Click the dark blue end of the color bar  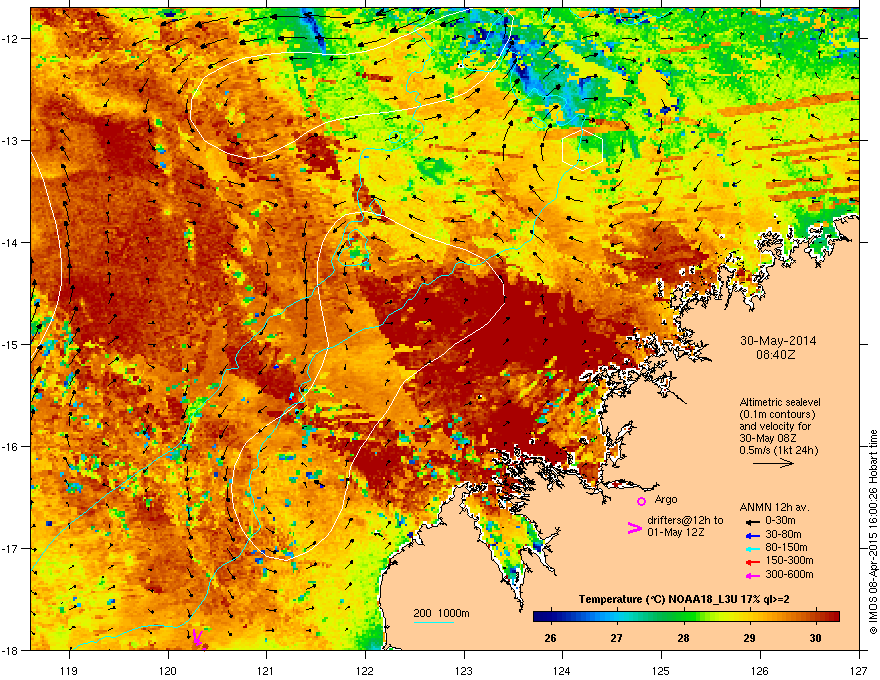click(x=539, y=617)
